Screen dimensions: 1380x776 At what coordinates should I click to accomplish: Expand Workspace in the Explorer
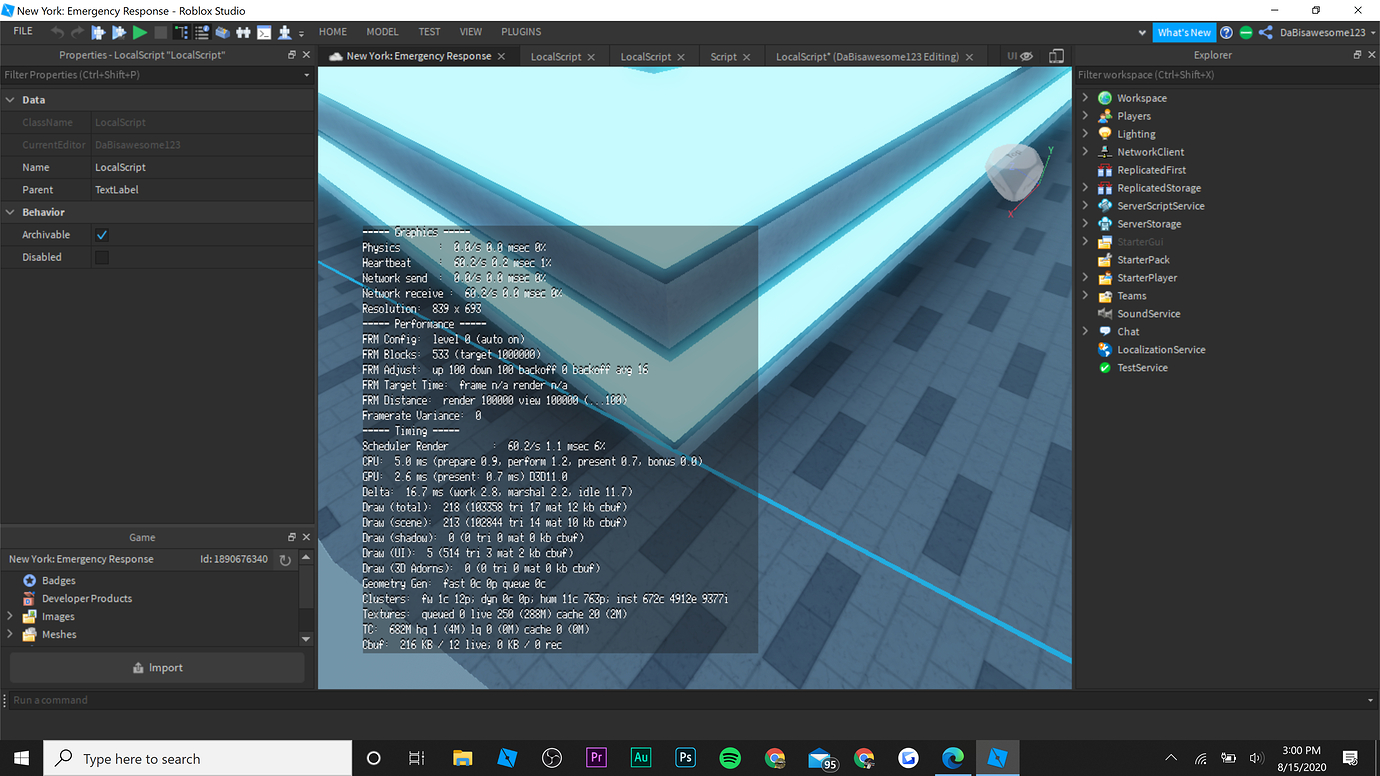coord(1085,97)
